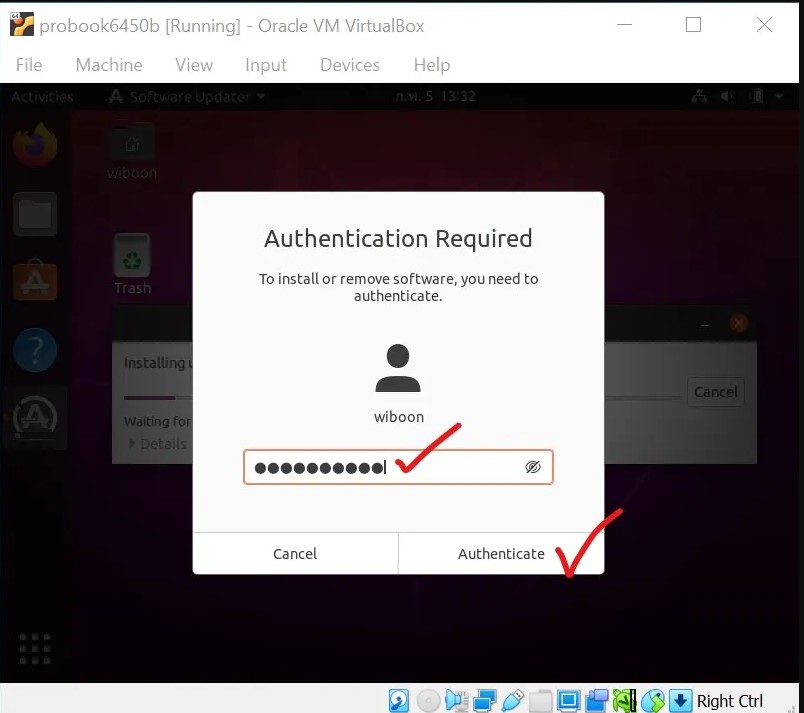
Task: Click the shared folders icon in VirtualBox status bar
Action: (540, 700)
